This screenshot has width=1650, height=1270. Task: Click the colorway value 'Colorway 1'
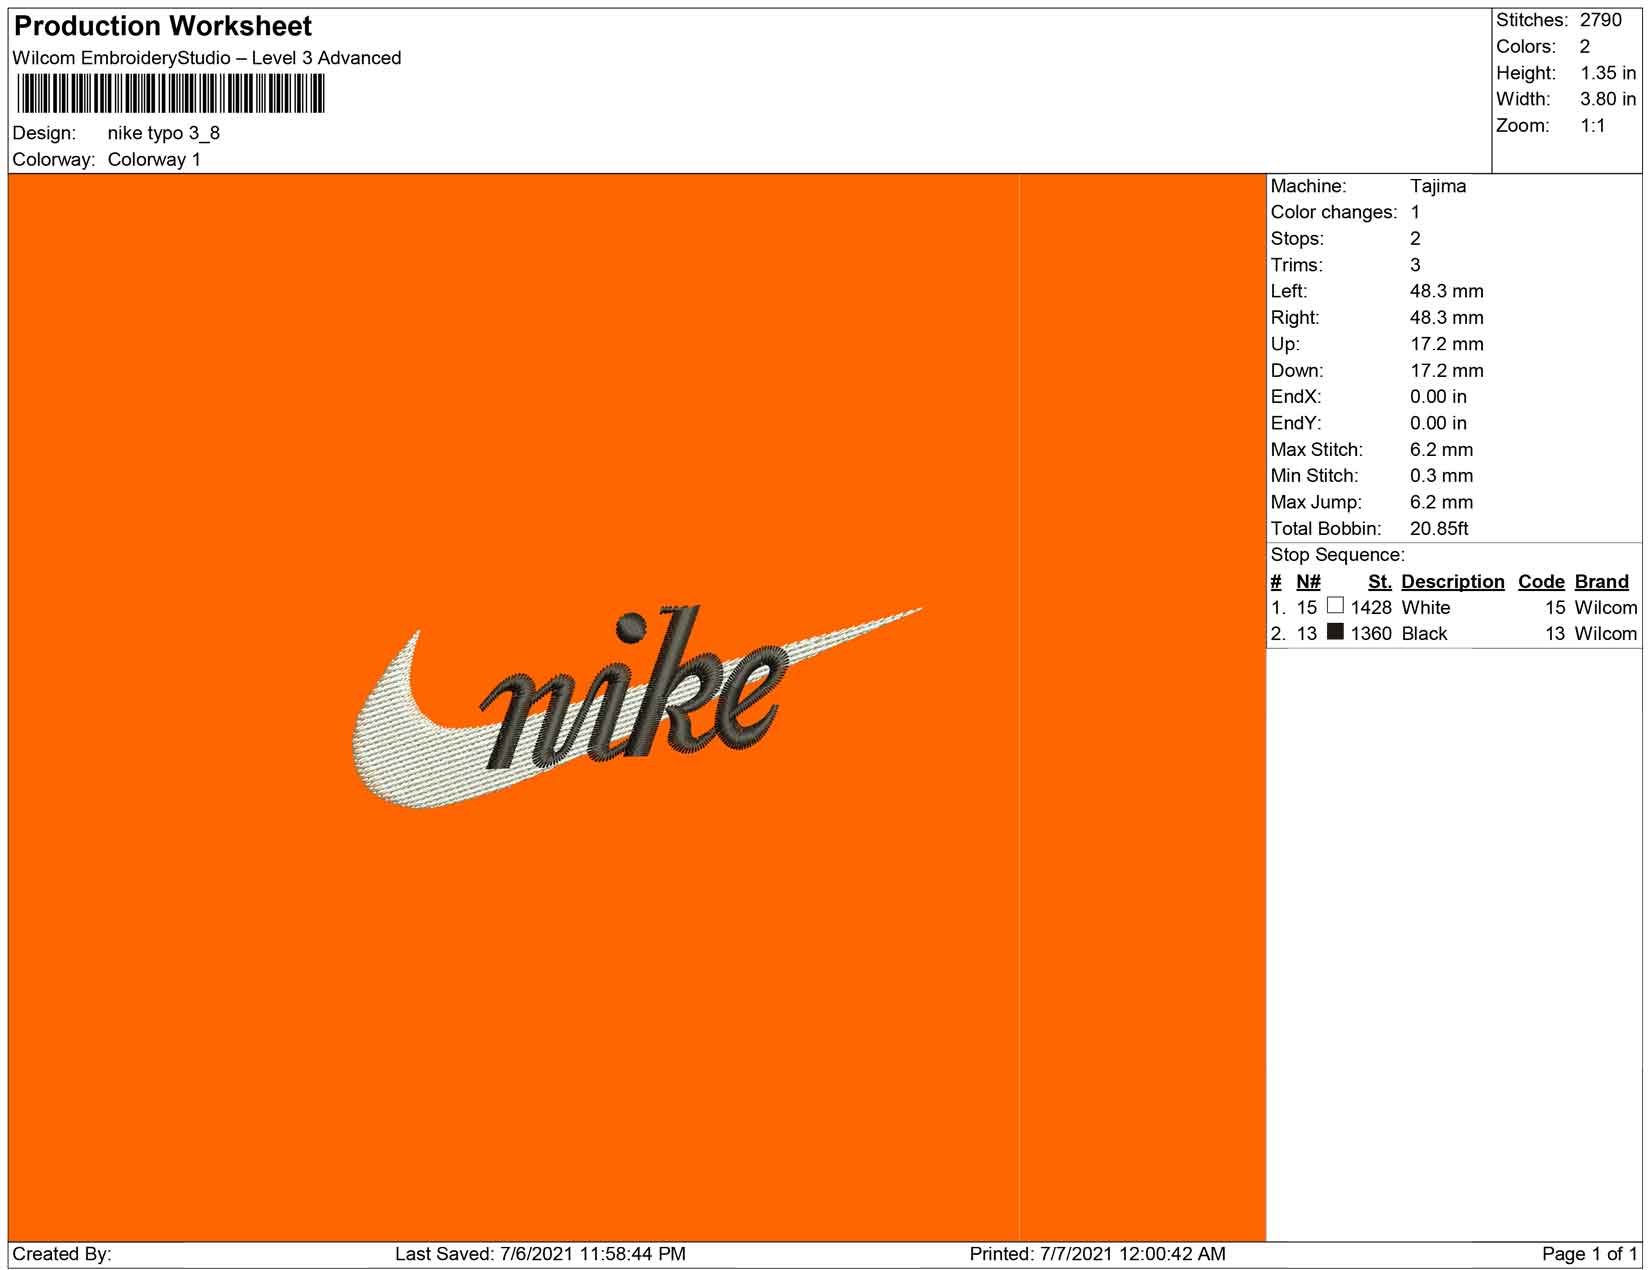pyautogui.click(x=154, y=159)
